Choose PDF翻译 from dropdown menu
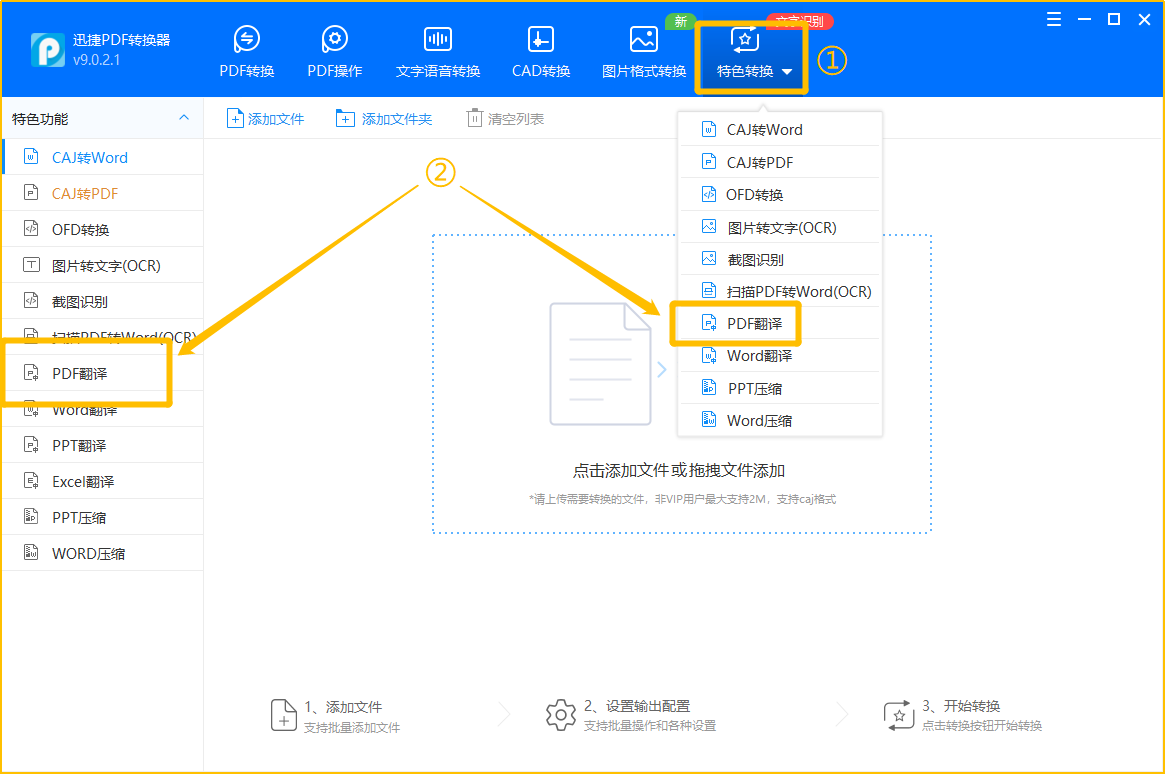The width and height of the screenshot is (1165, 775). pos(779,323)
